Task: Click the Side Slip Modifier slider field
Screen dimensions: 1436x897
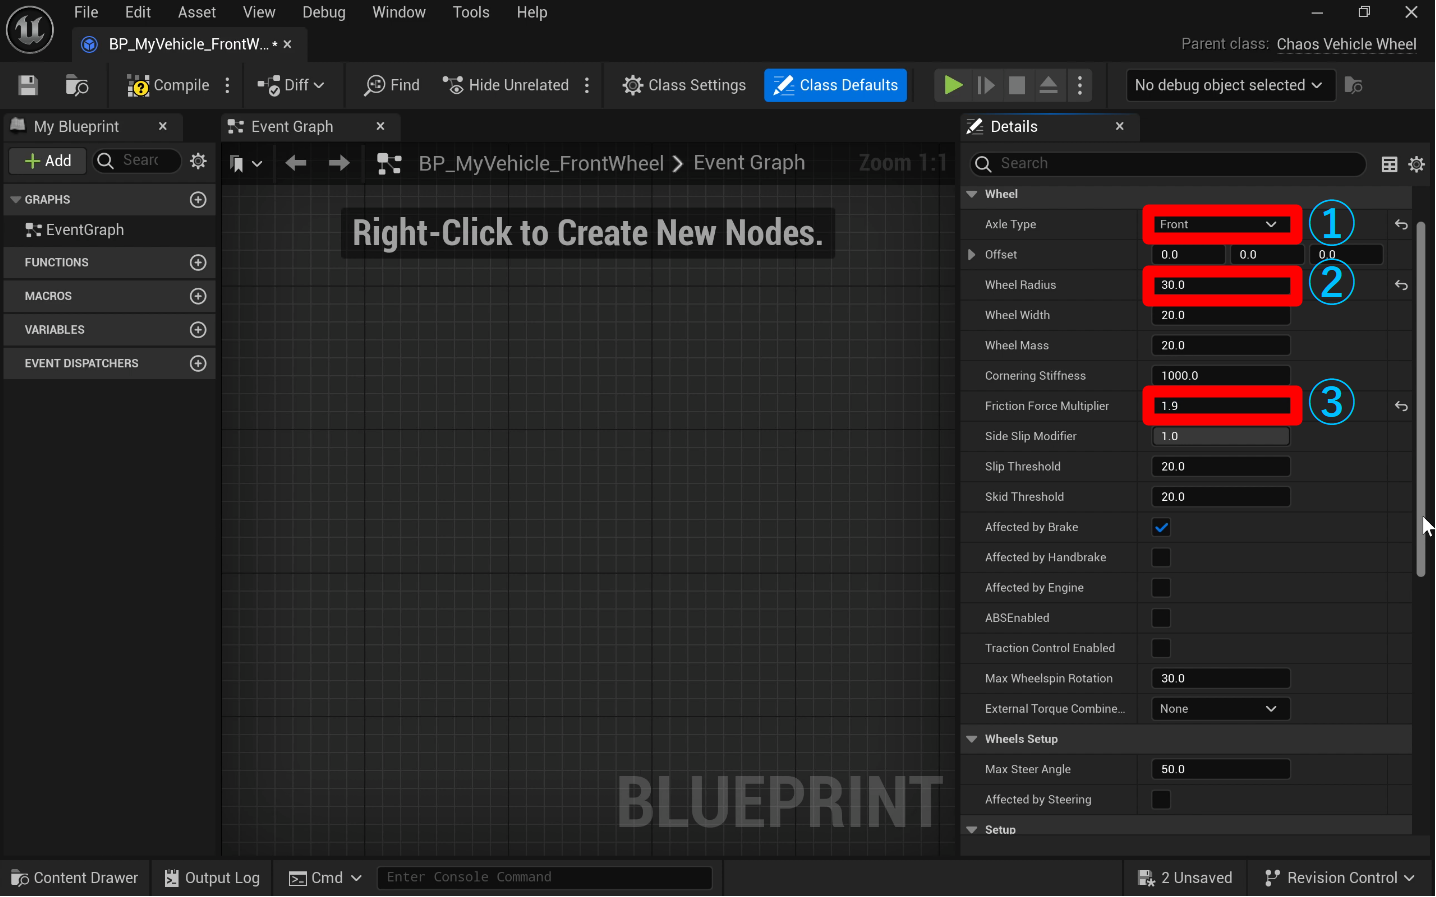Action: tap(1221, 436)
